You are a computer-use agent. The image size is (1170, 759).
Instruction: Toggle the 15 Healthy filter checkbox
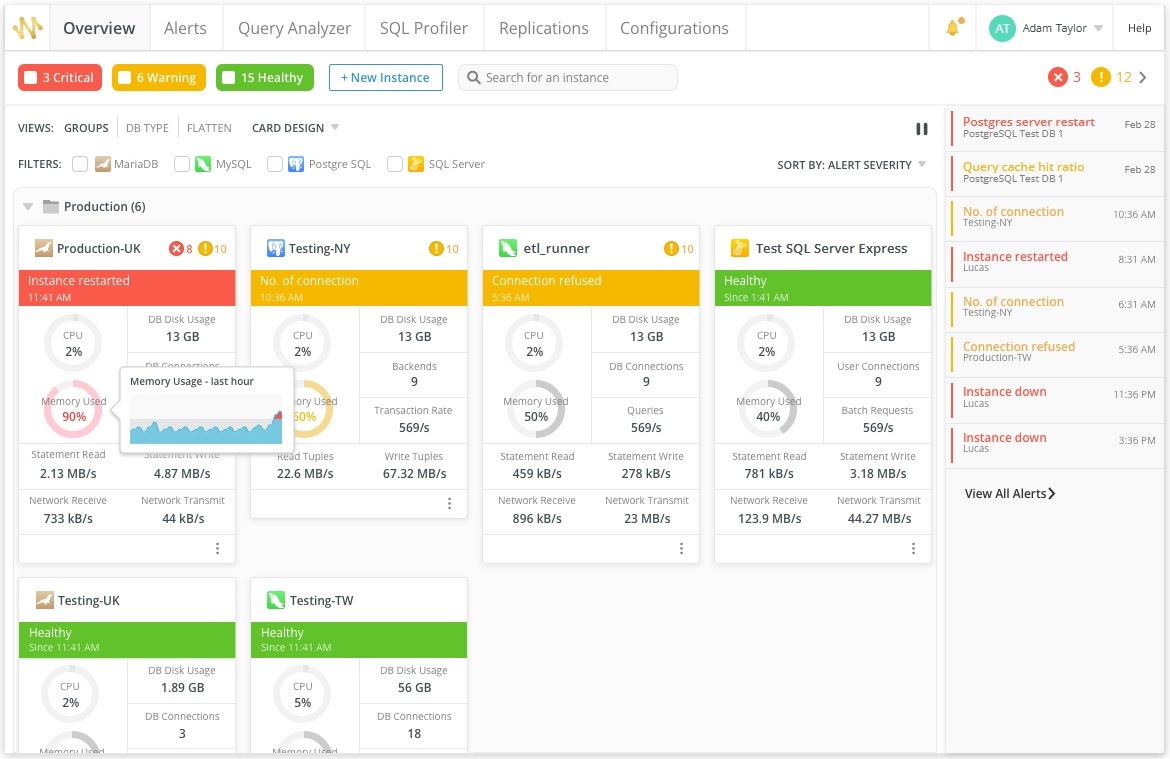229,78
